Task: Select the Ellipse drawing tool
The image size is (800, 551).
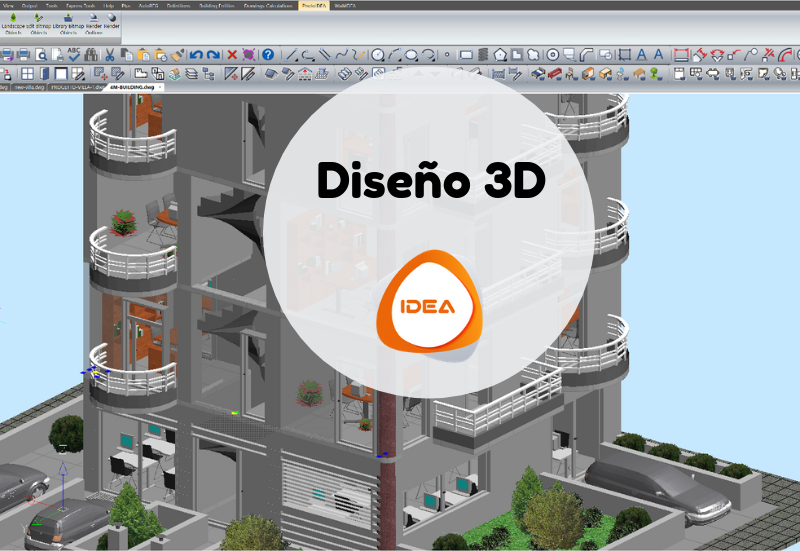Action: [411, 55]
